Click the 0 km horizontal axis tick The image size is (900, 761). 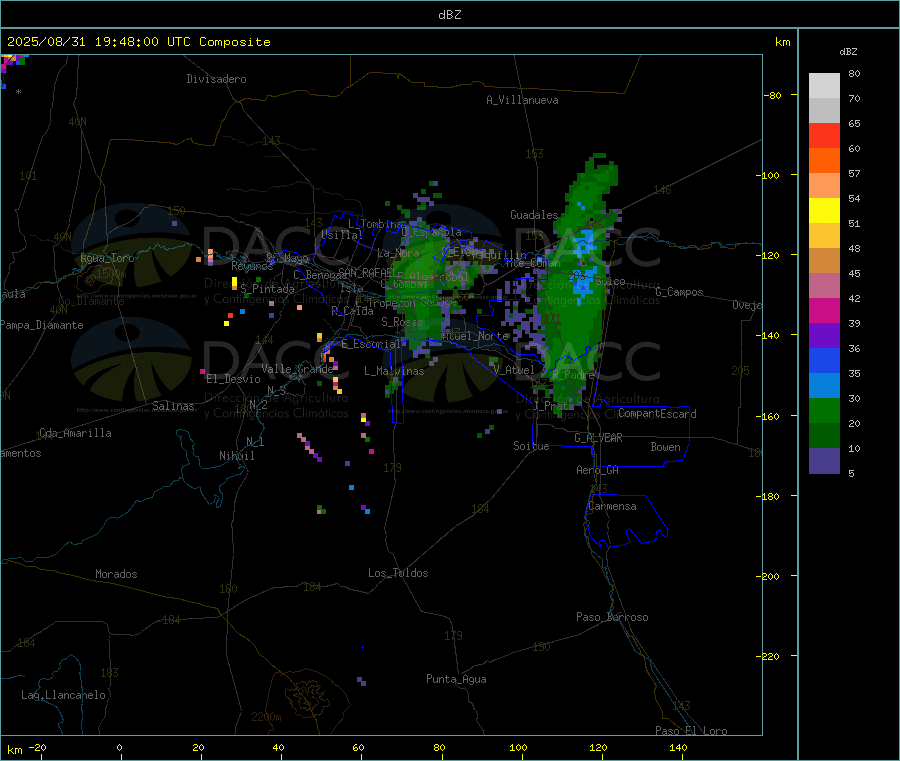point(119,747)
